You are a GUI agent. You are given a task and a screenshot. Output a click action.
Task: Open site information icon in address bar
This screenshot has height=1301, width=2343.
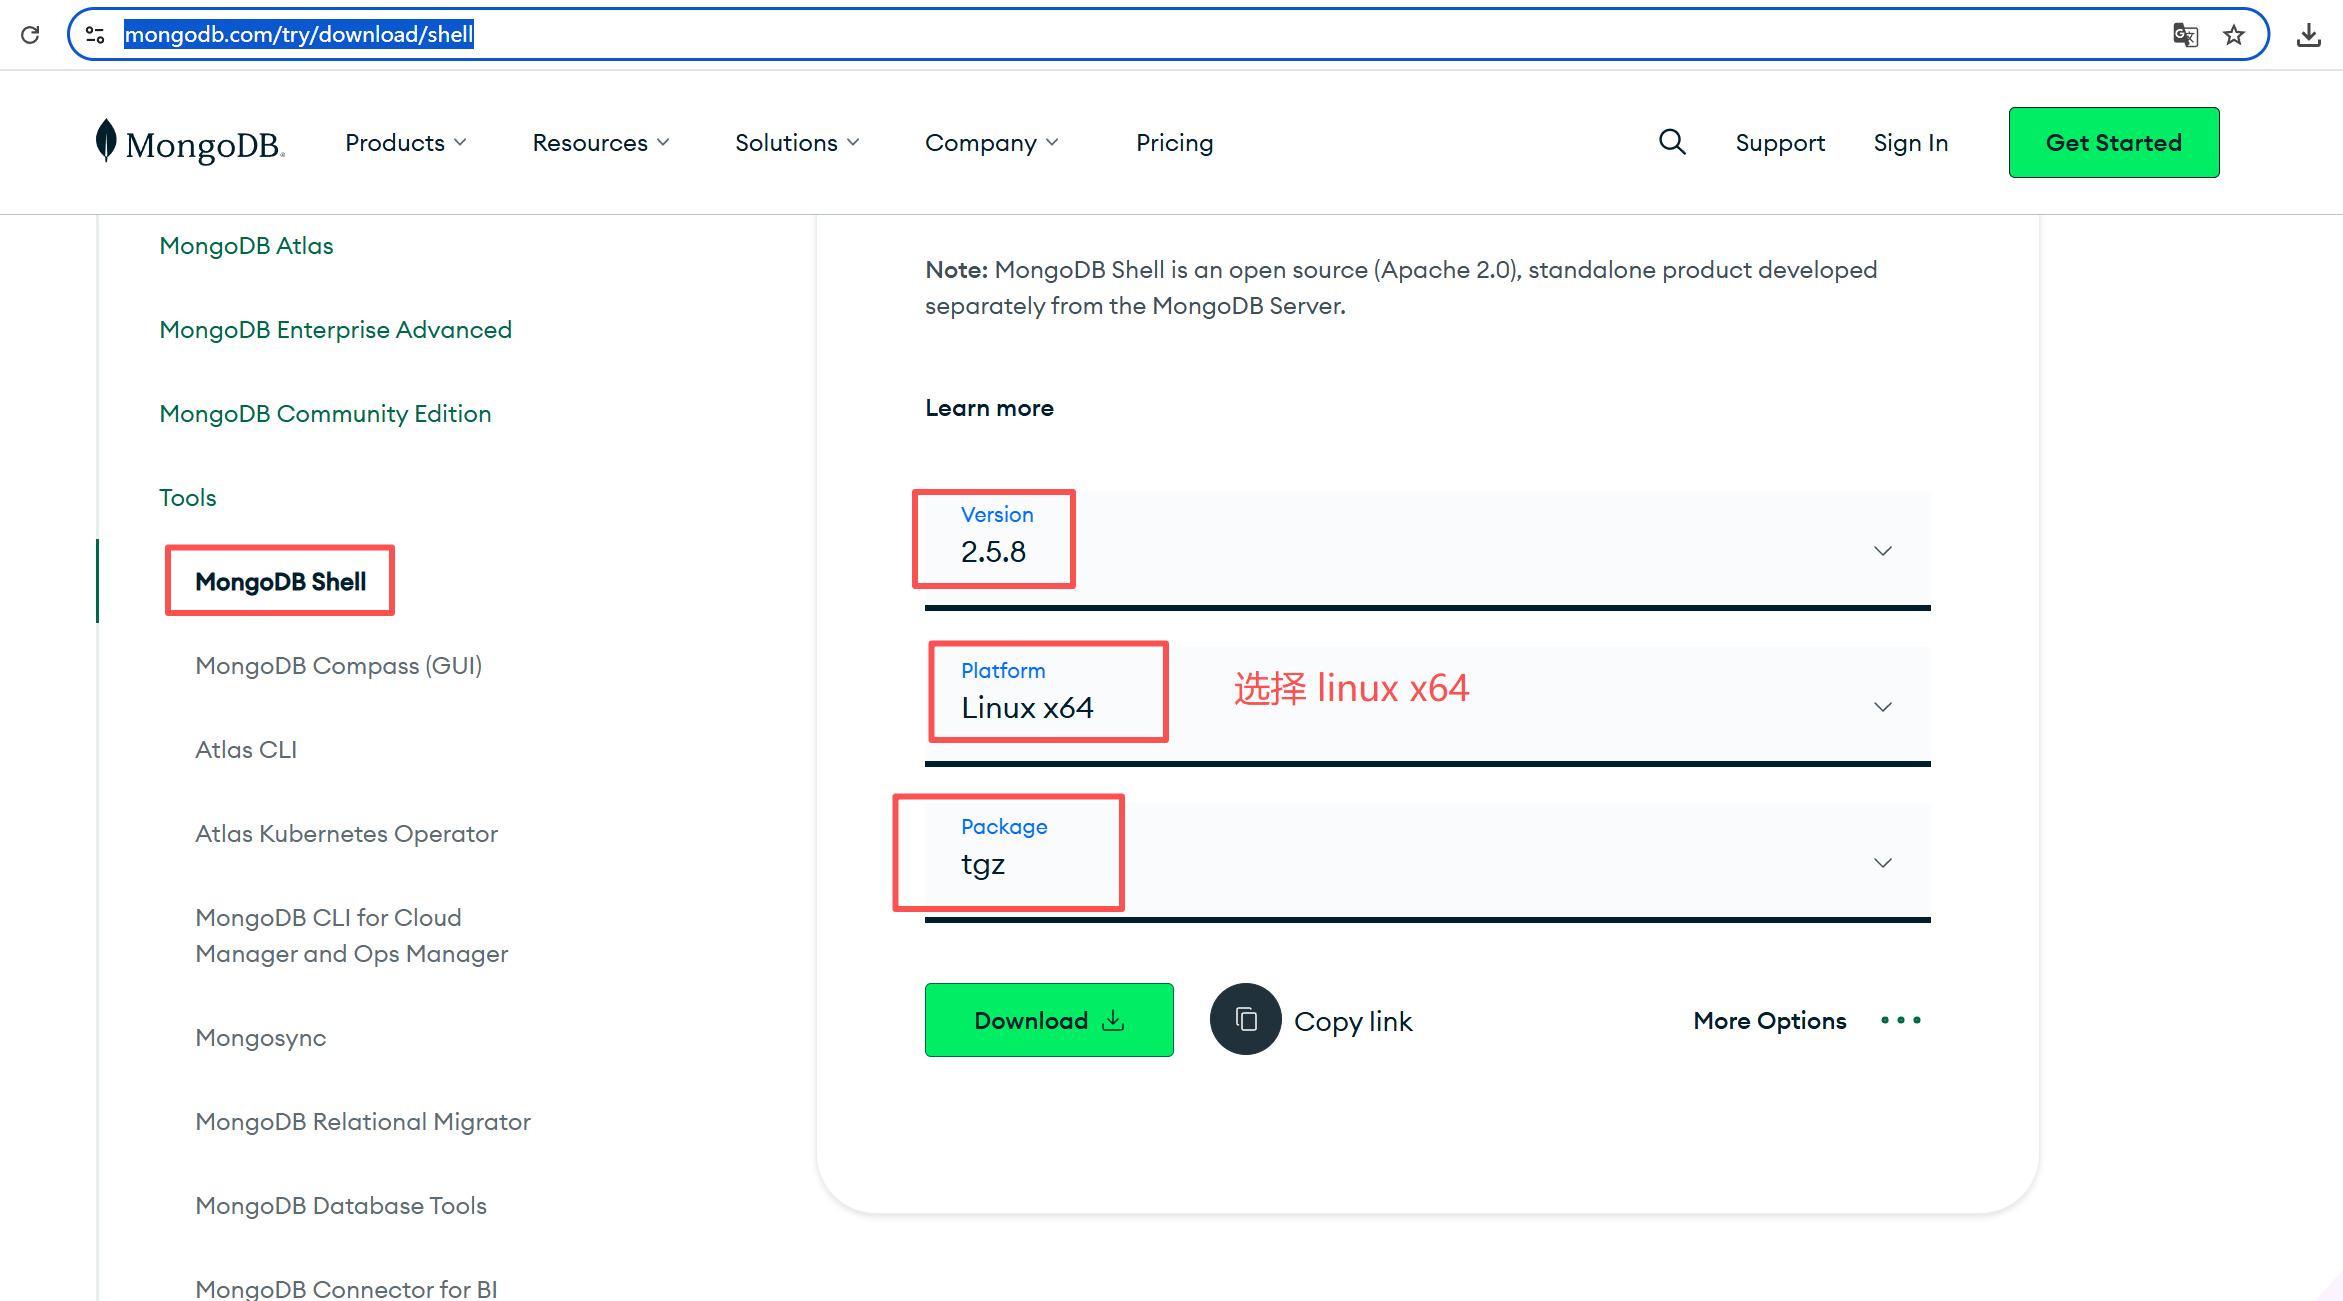pyautogui.click(x=95, y=35)
